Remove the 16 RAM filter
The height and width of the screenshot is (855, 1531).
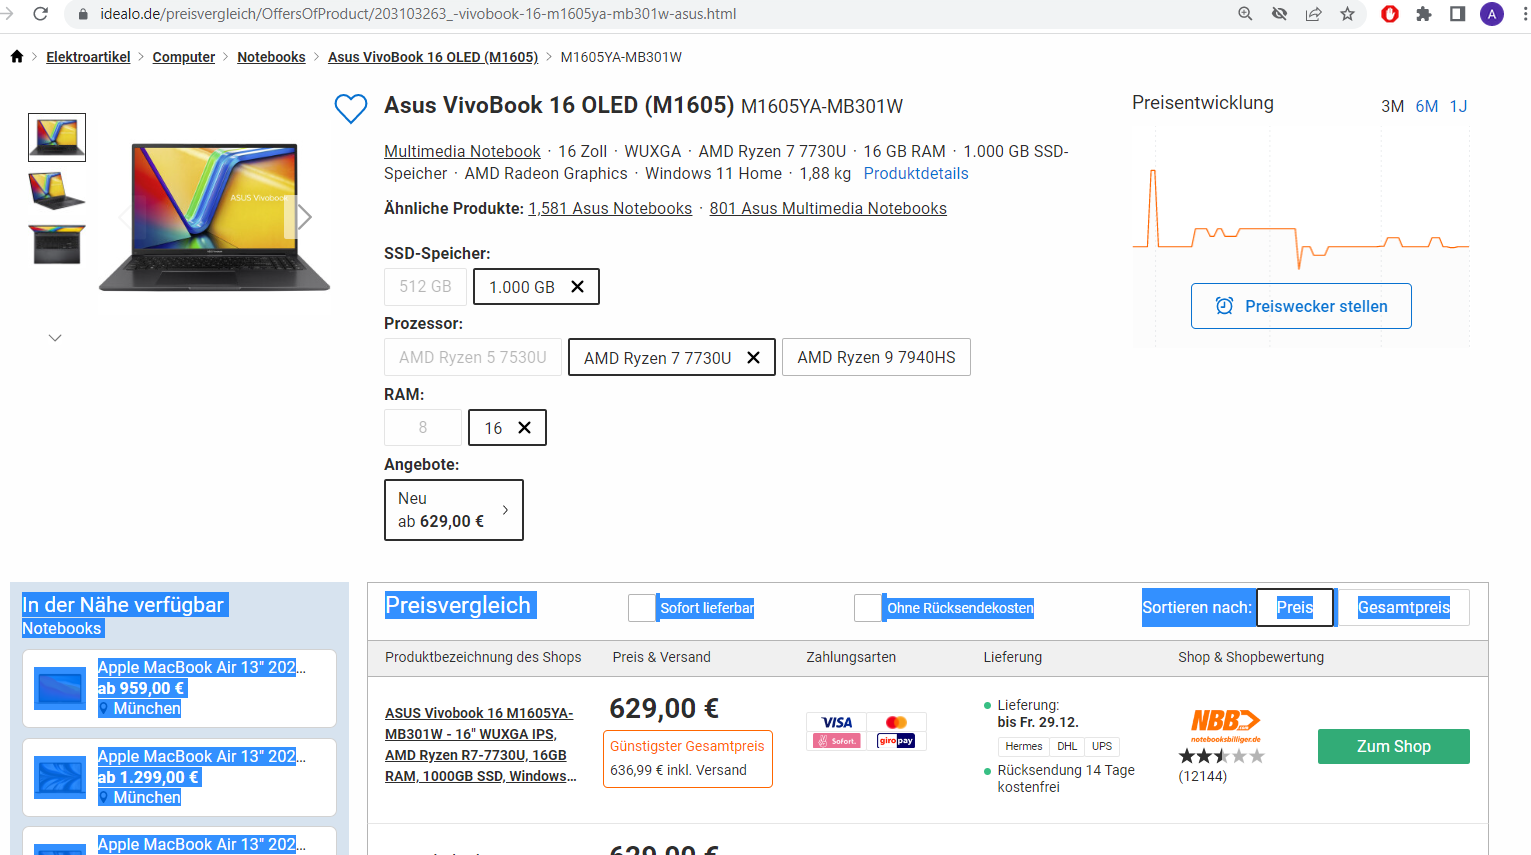pyautogui.click(x=524, y=428)
